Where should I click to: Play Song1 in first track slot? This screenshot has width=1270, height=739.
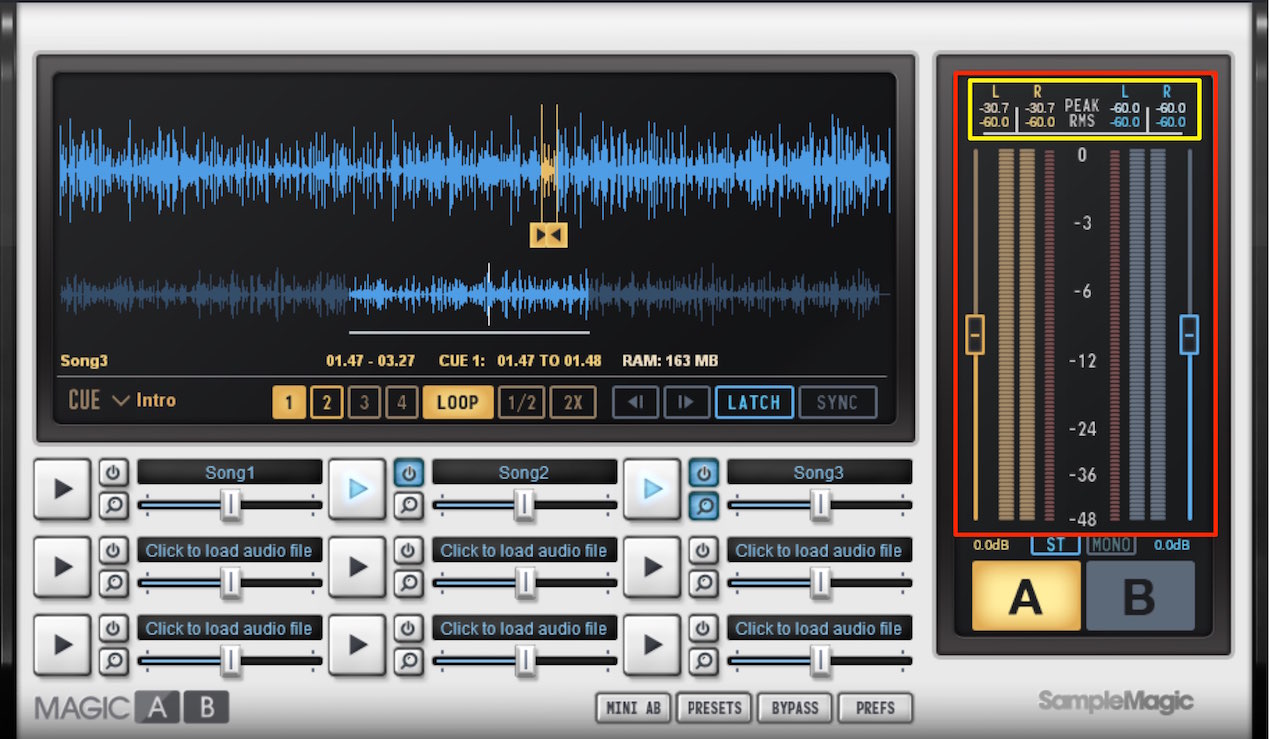[62, 488]
